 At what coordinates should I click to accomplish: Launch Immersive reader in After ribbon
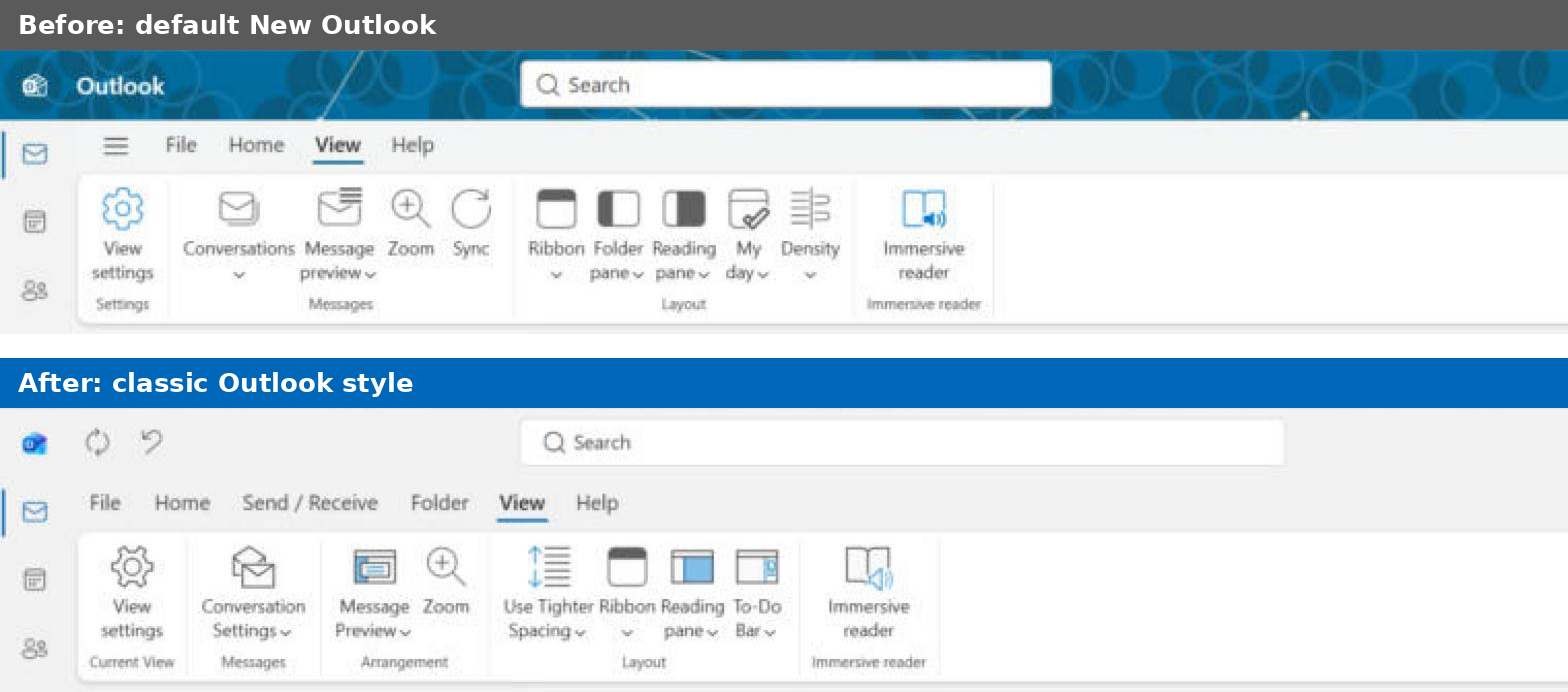coord(868,567)
